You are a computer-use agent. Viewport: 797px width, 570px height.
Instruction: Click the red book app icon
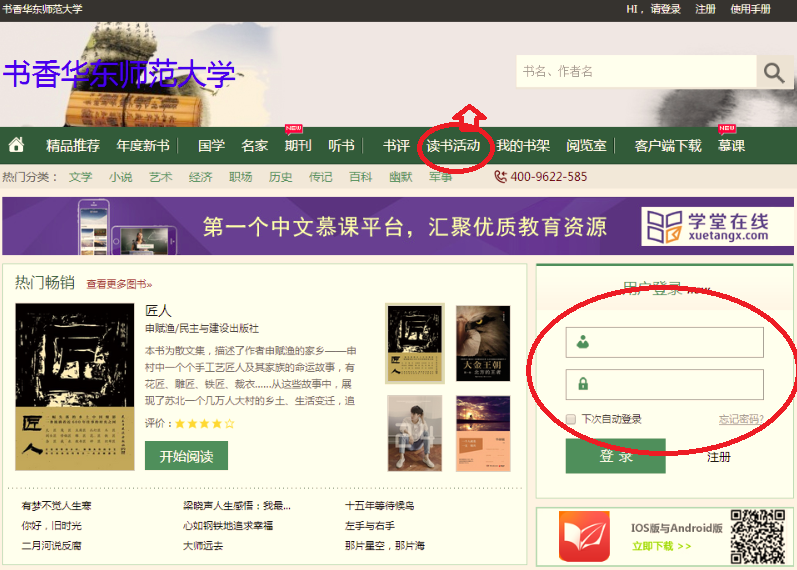click(584, 537)
